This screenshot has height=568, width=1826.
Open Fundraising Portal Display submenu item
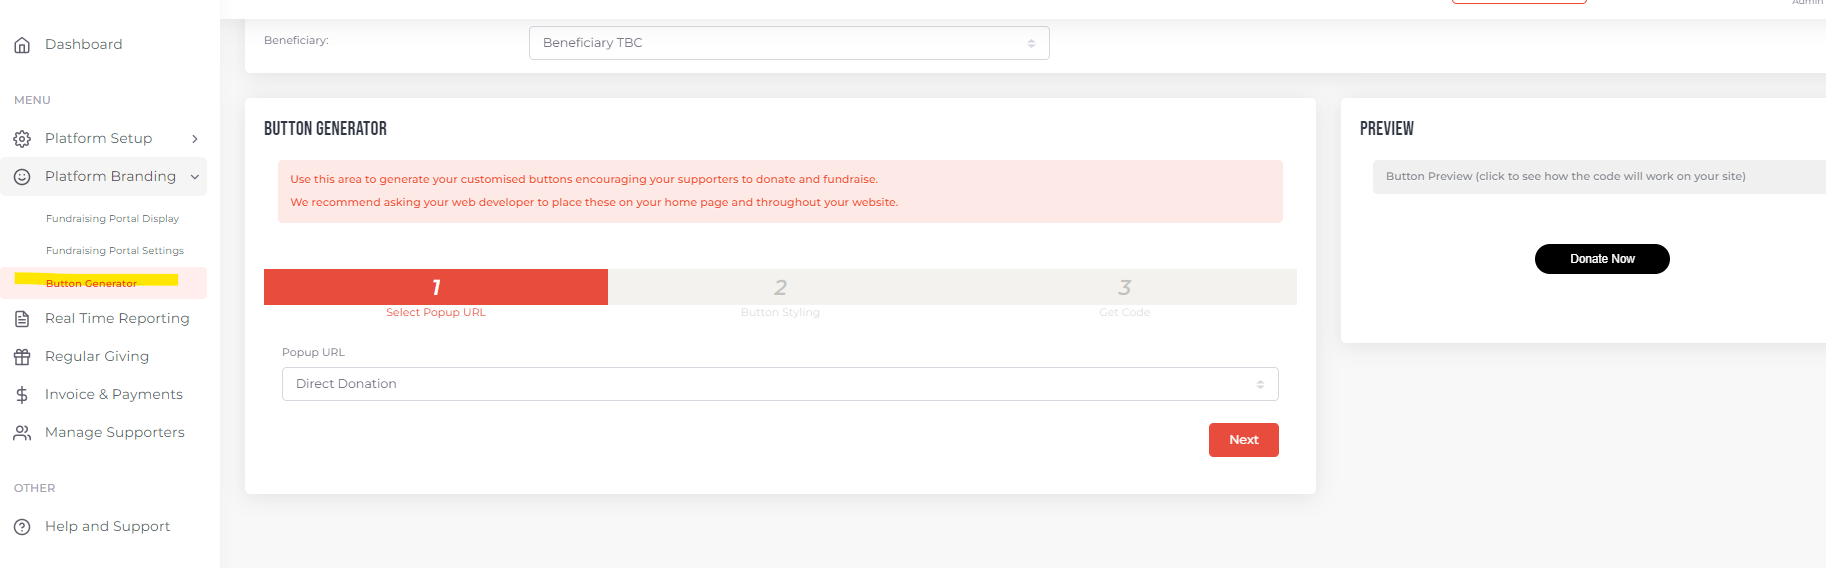[112, 219]
